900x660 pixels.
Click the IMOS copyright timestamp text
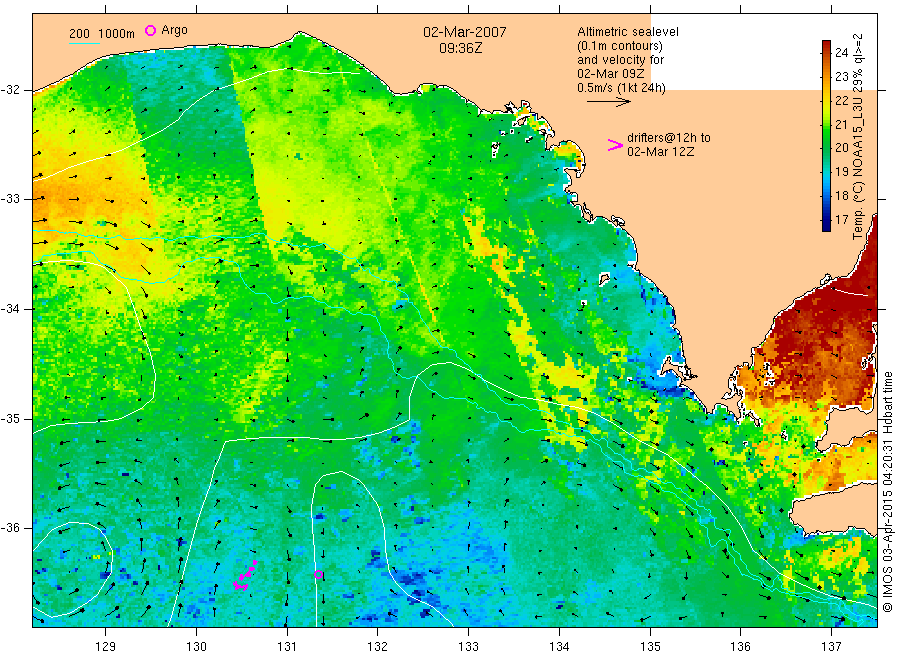(888, 491)
